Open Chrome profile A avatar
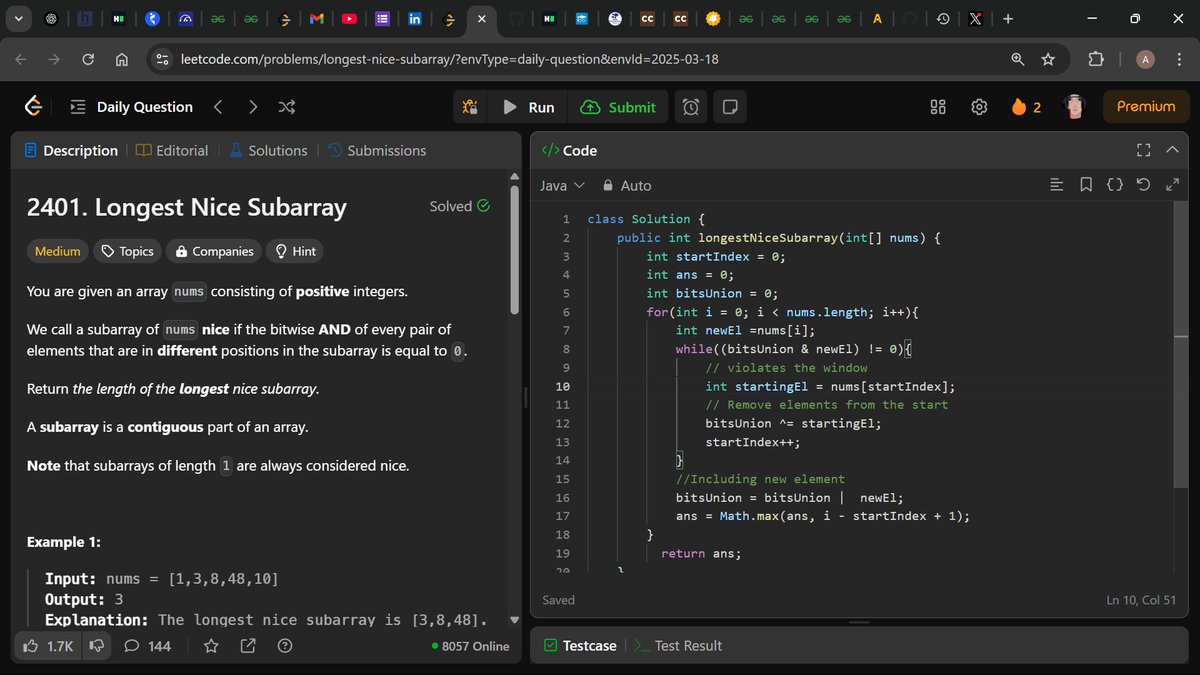The image size is (1200, 675). pyautogui.click(x=1146, y=59)
